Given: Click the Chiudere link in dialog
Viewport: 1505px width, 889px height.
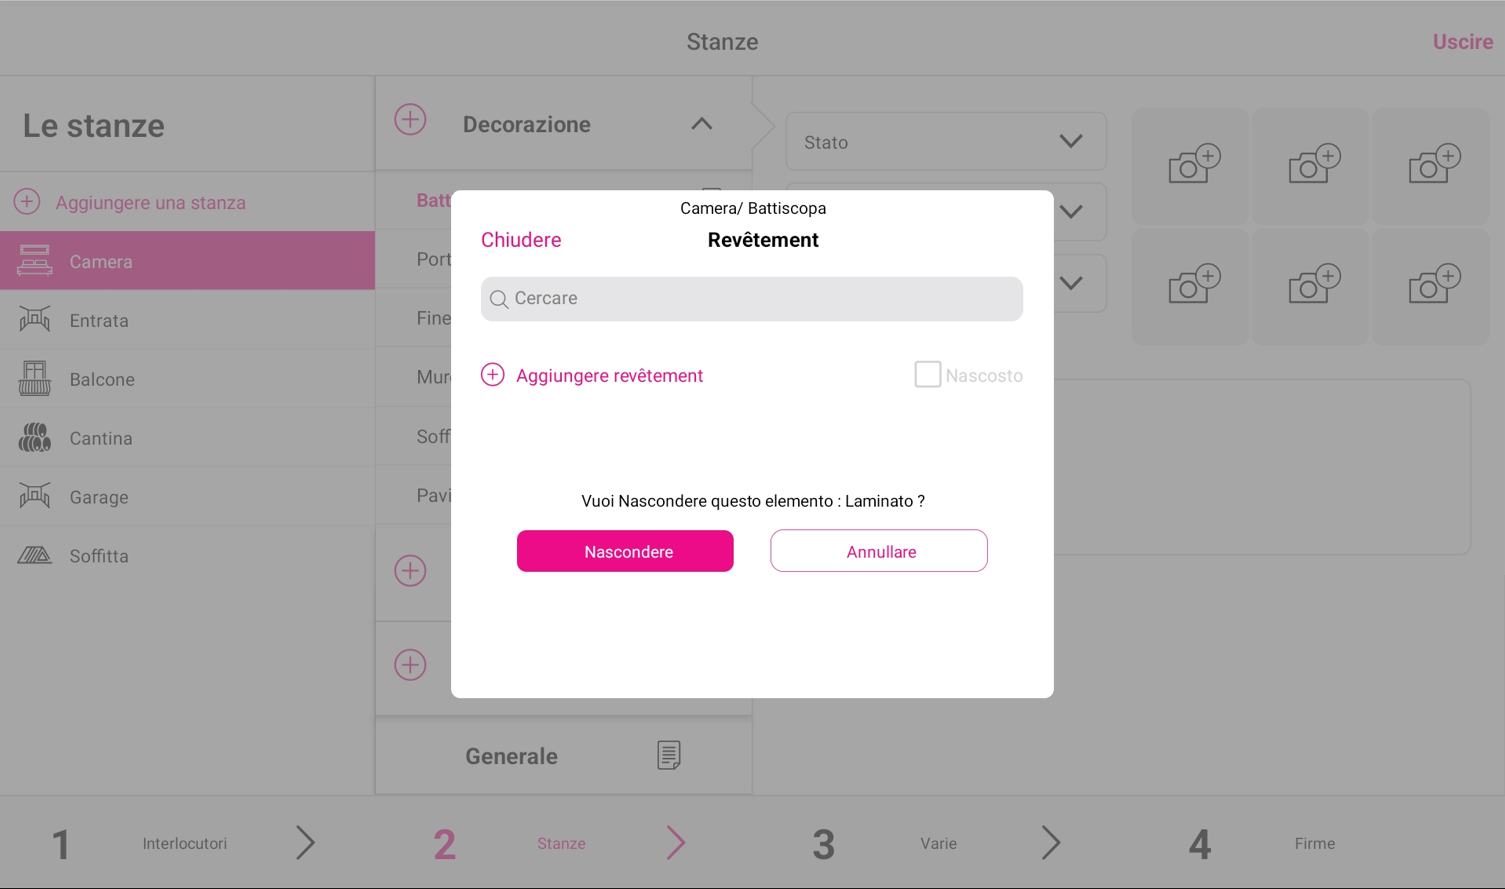Looking at the screenshot, I should coord(521,240).
